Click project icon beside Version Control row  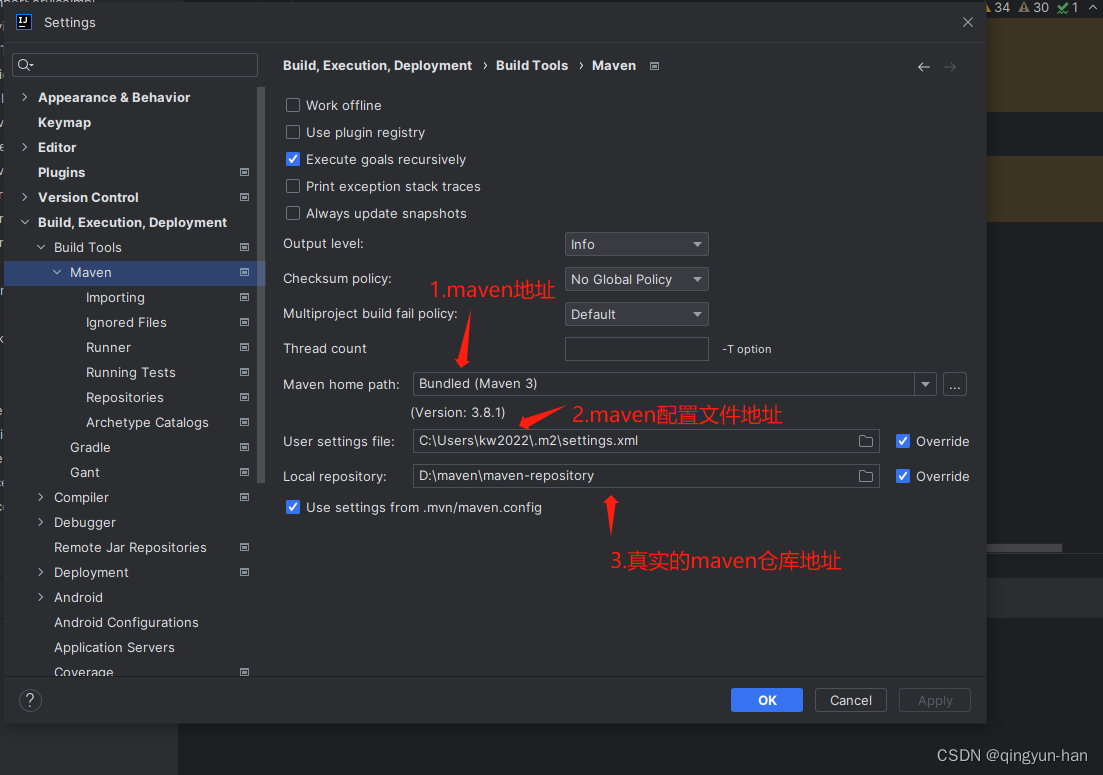click(244, 197)
